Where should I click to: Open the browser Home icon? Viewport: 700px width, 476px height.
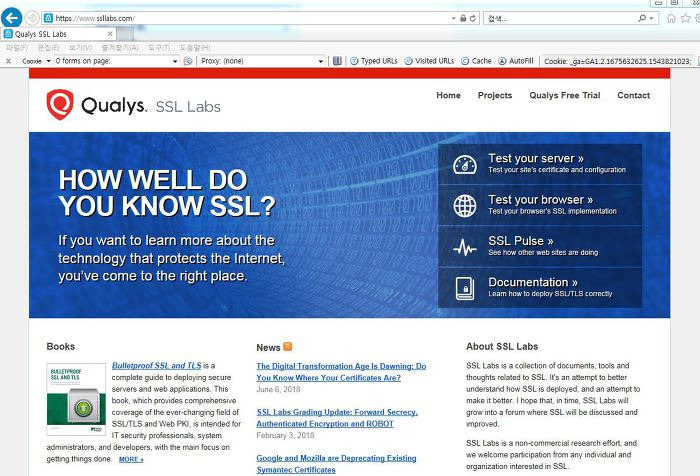click(x=671, y=18)
